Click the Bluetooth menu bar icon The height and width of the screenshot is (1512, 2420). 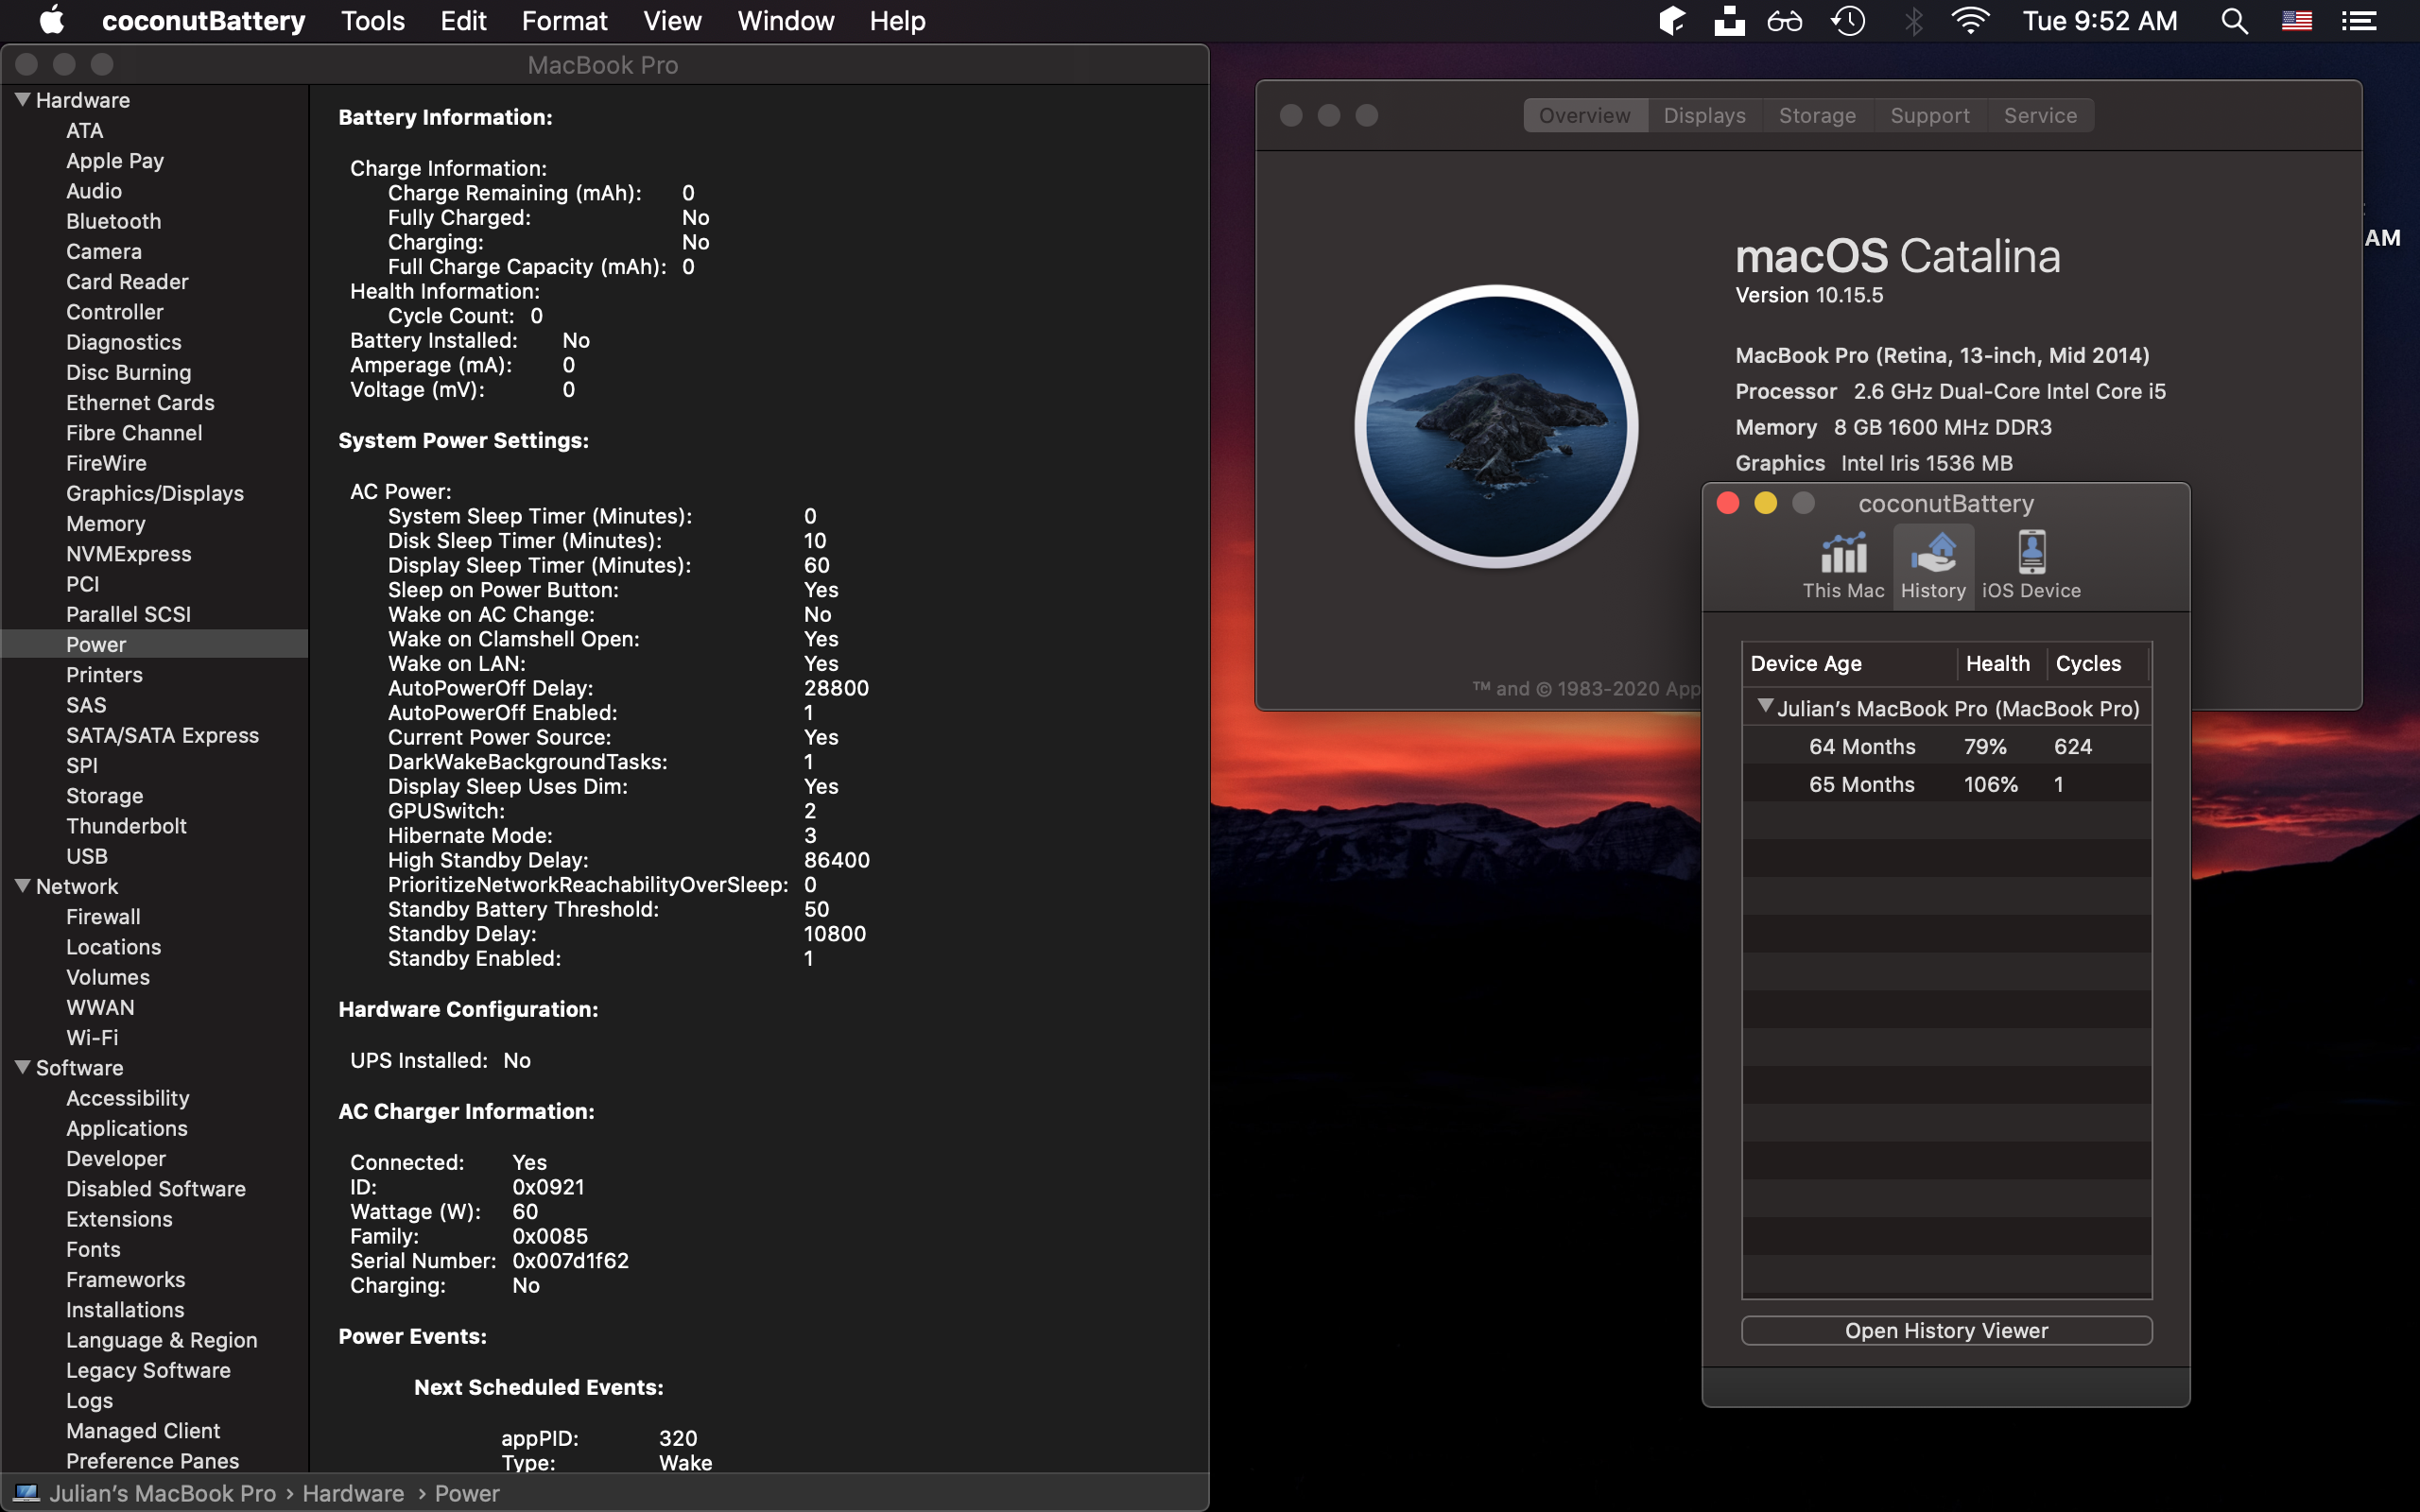1913,21
